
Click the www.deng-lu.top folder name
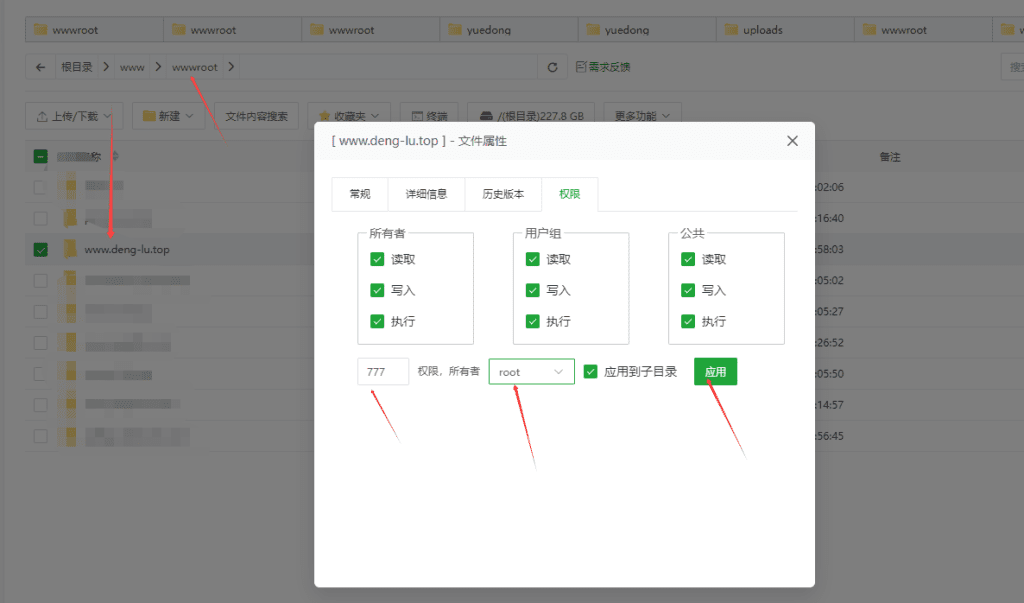click(x=127, y=250)
